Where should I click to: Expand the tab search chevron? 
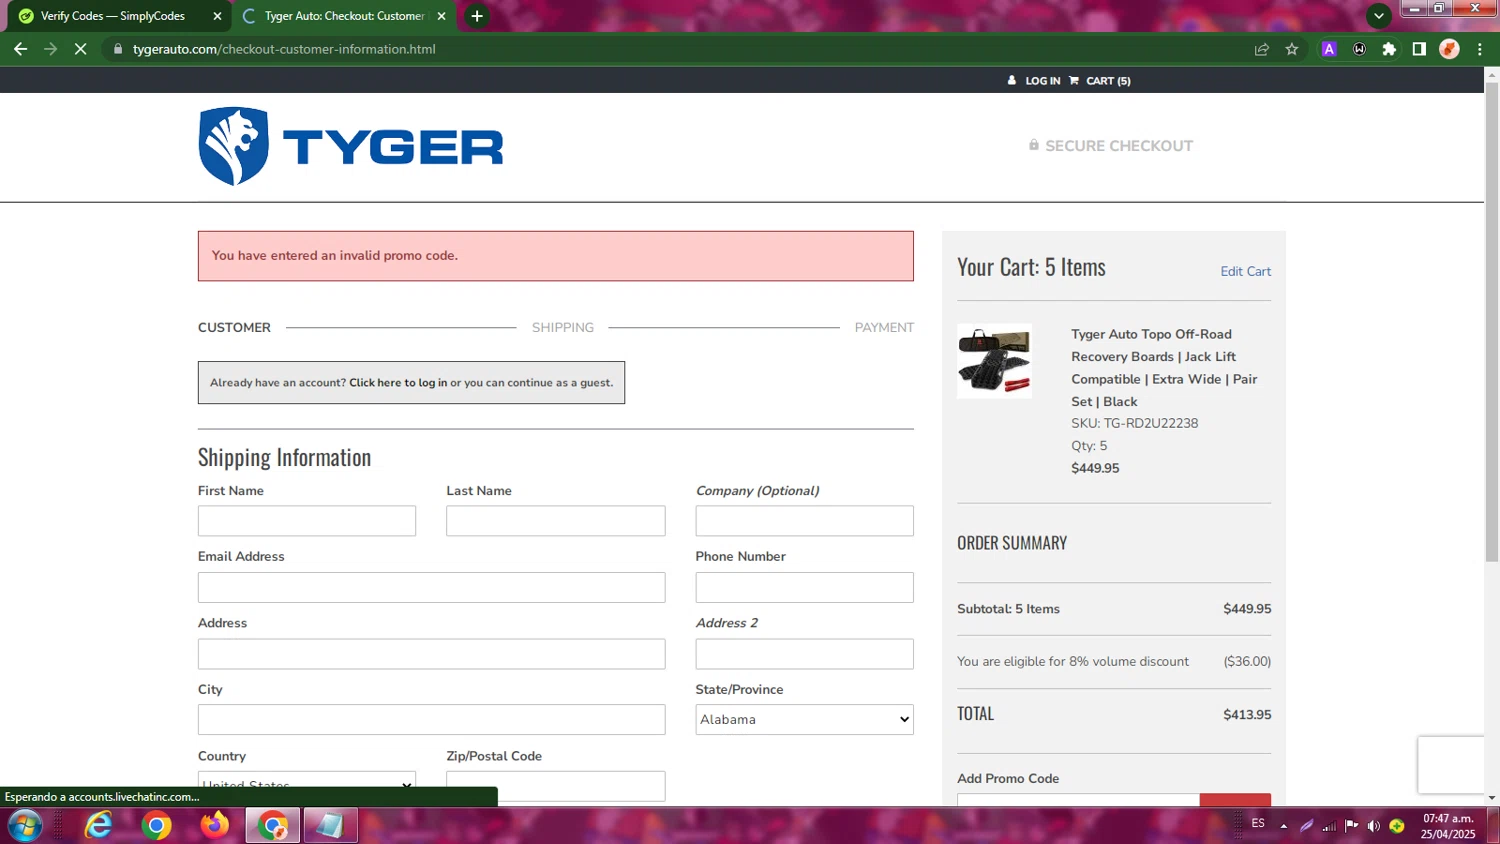1379,16
